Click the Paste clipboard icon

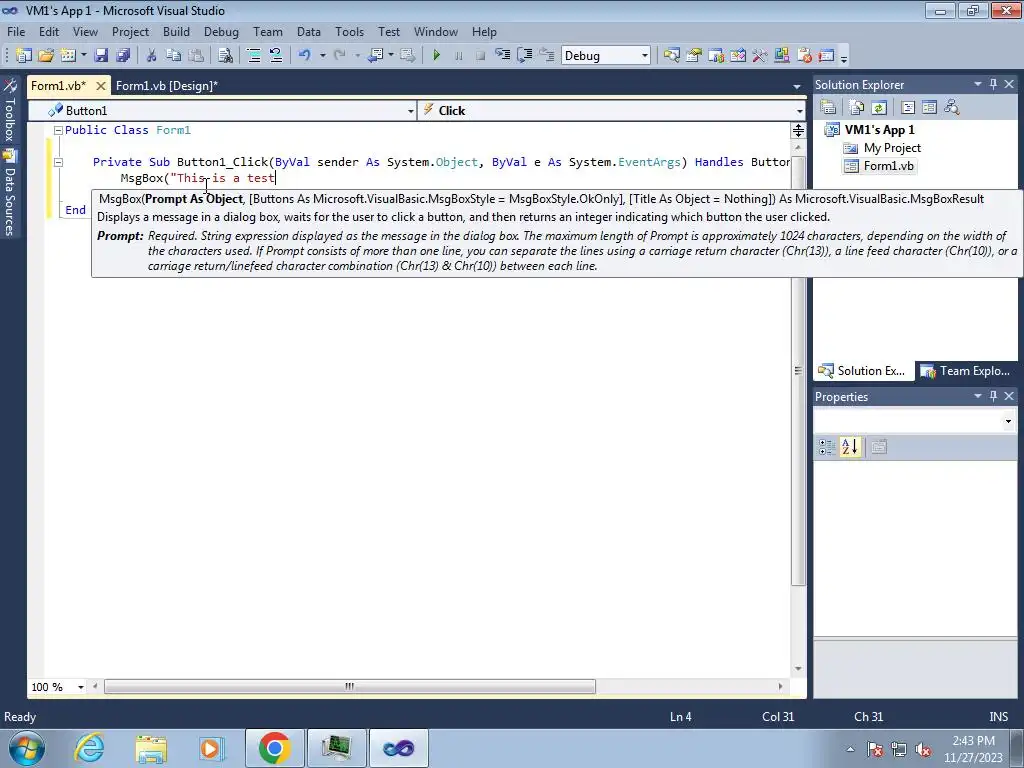coord(195,56)
